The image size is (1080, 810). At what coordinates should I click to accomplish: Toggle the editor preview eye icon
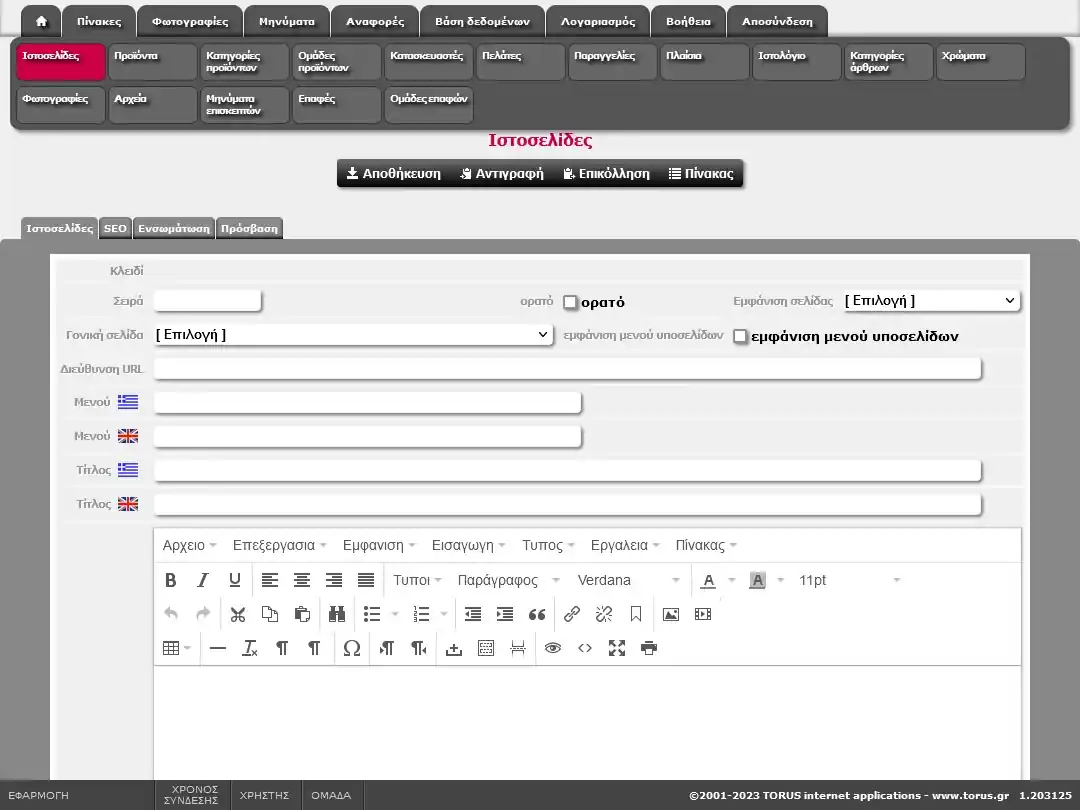553,648
